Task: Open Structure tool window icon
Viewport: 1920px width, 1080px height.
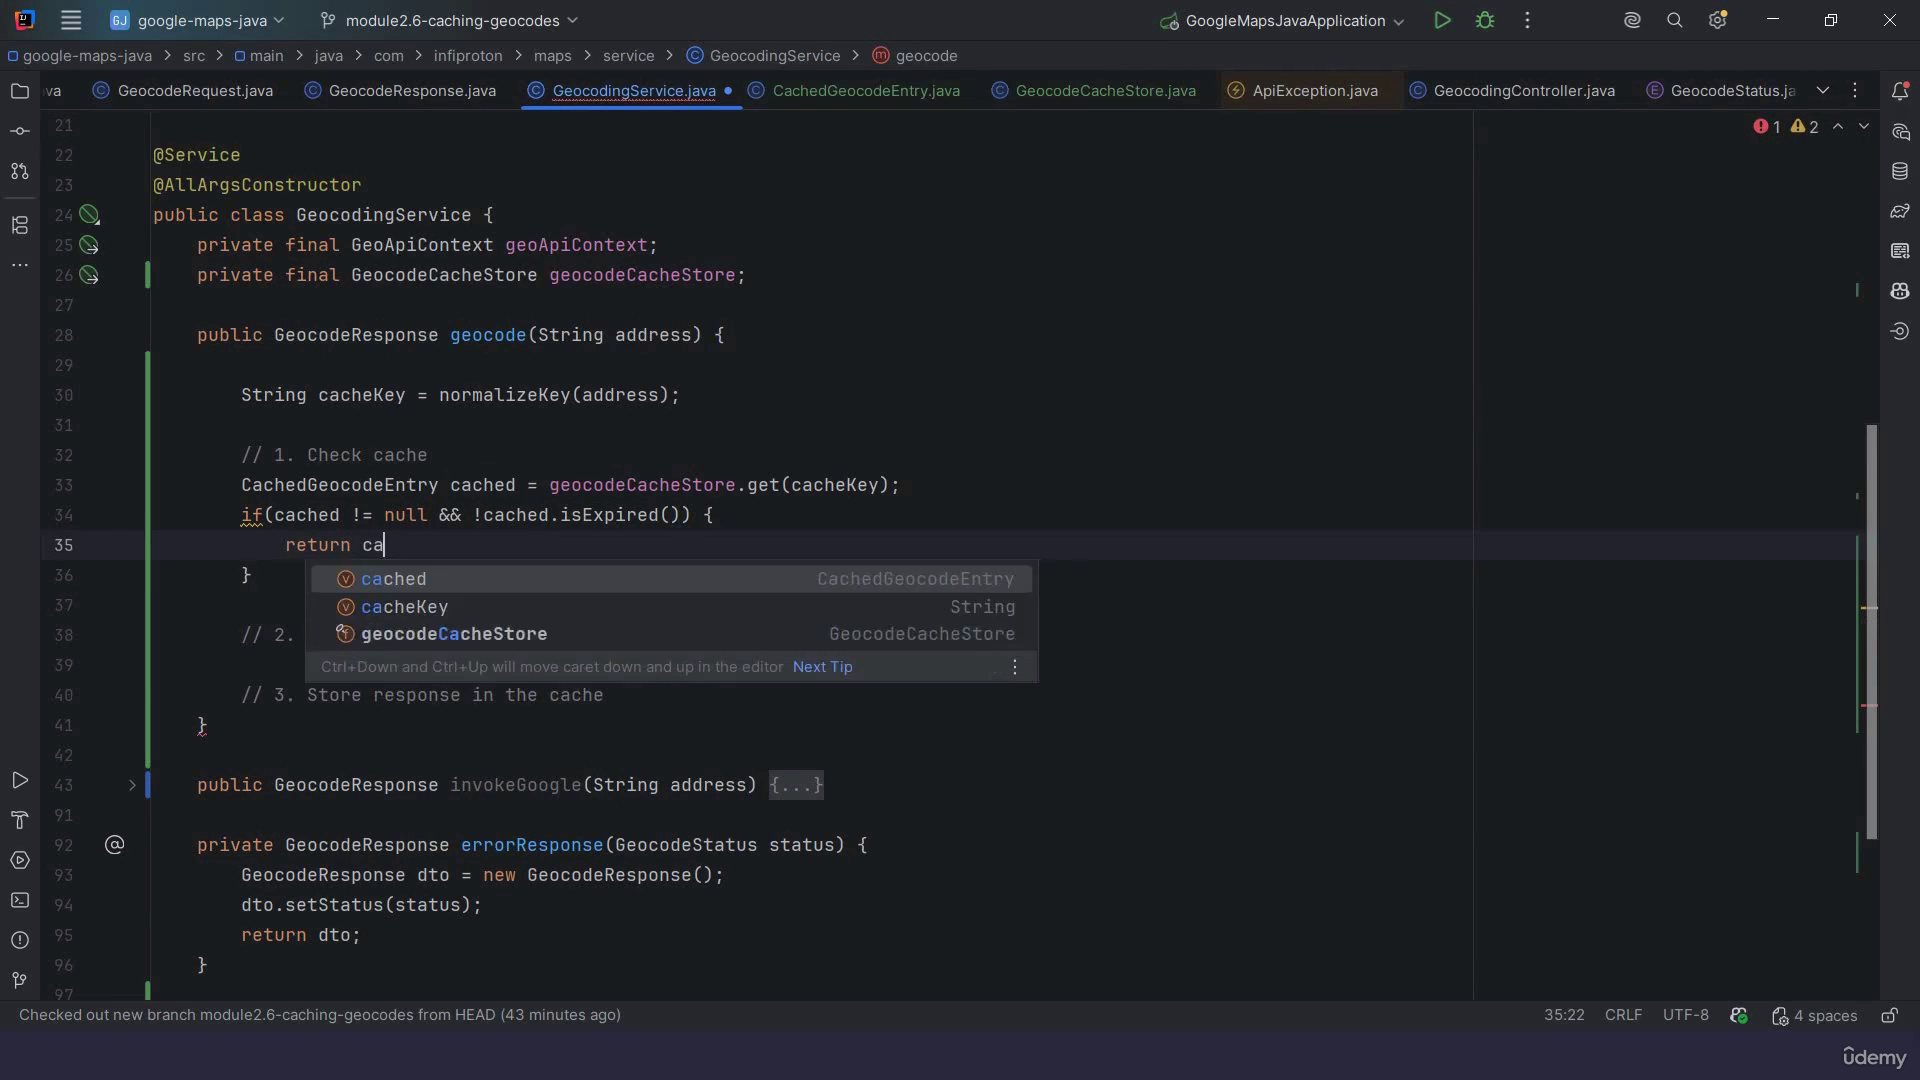Action: pos(20,225)
